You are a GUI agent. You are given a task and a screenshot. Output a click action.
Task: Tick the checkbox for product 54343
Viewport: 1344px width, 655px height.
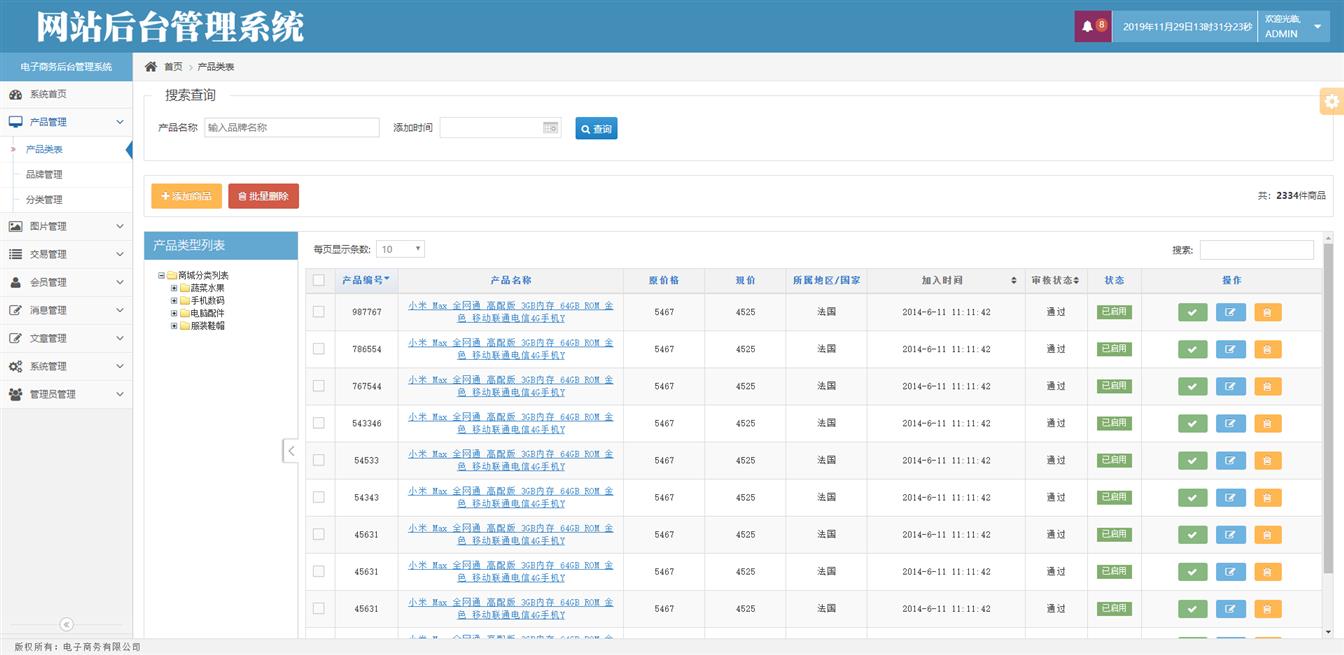coord(318,497)
